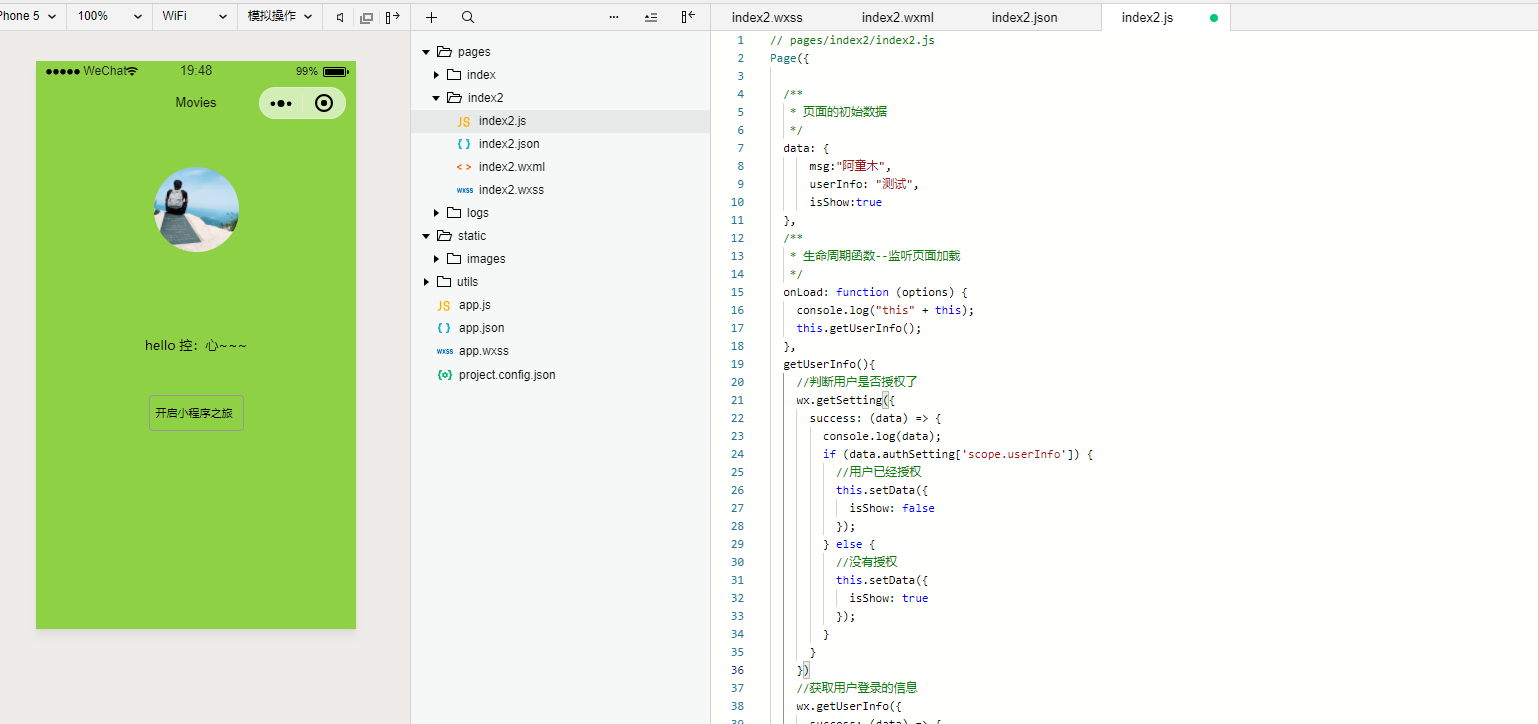The image size is (1538, 724).
Task: Collapse the index2 folder arrow
Action: (436, 98)
